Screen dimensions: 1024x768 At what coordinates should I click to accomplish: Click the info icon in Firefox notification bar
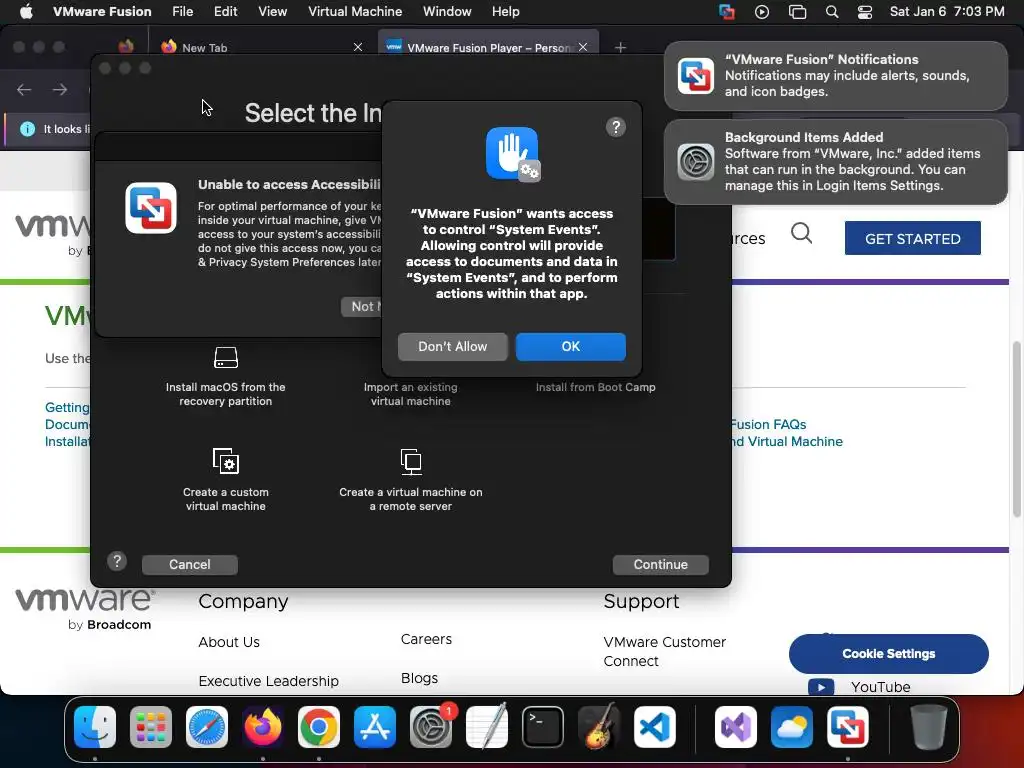[x=27, y=129]
